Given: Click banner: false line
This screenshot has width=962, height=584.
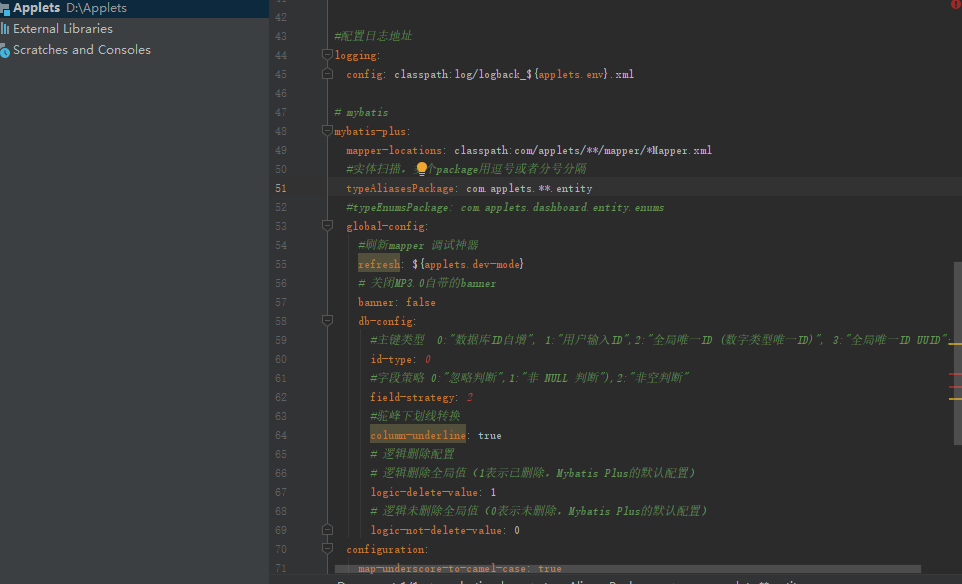Looking at the screenshot, I should (397, 302).
